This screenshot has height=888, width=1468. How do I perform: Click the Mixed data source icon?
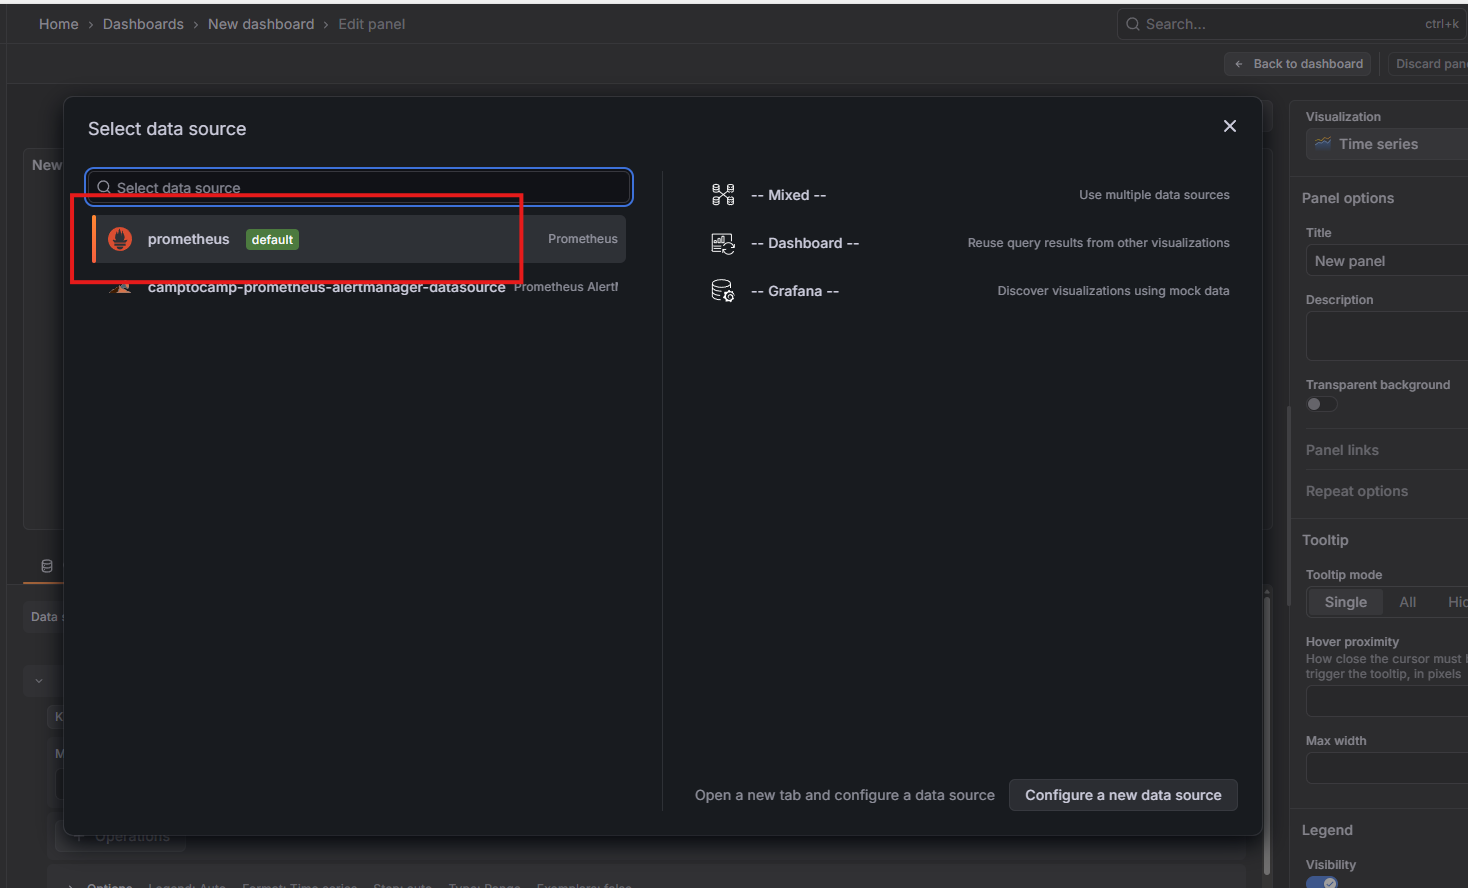pyautogui.click(x=722, y=195)
